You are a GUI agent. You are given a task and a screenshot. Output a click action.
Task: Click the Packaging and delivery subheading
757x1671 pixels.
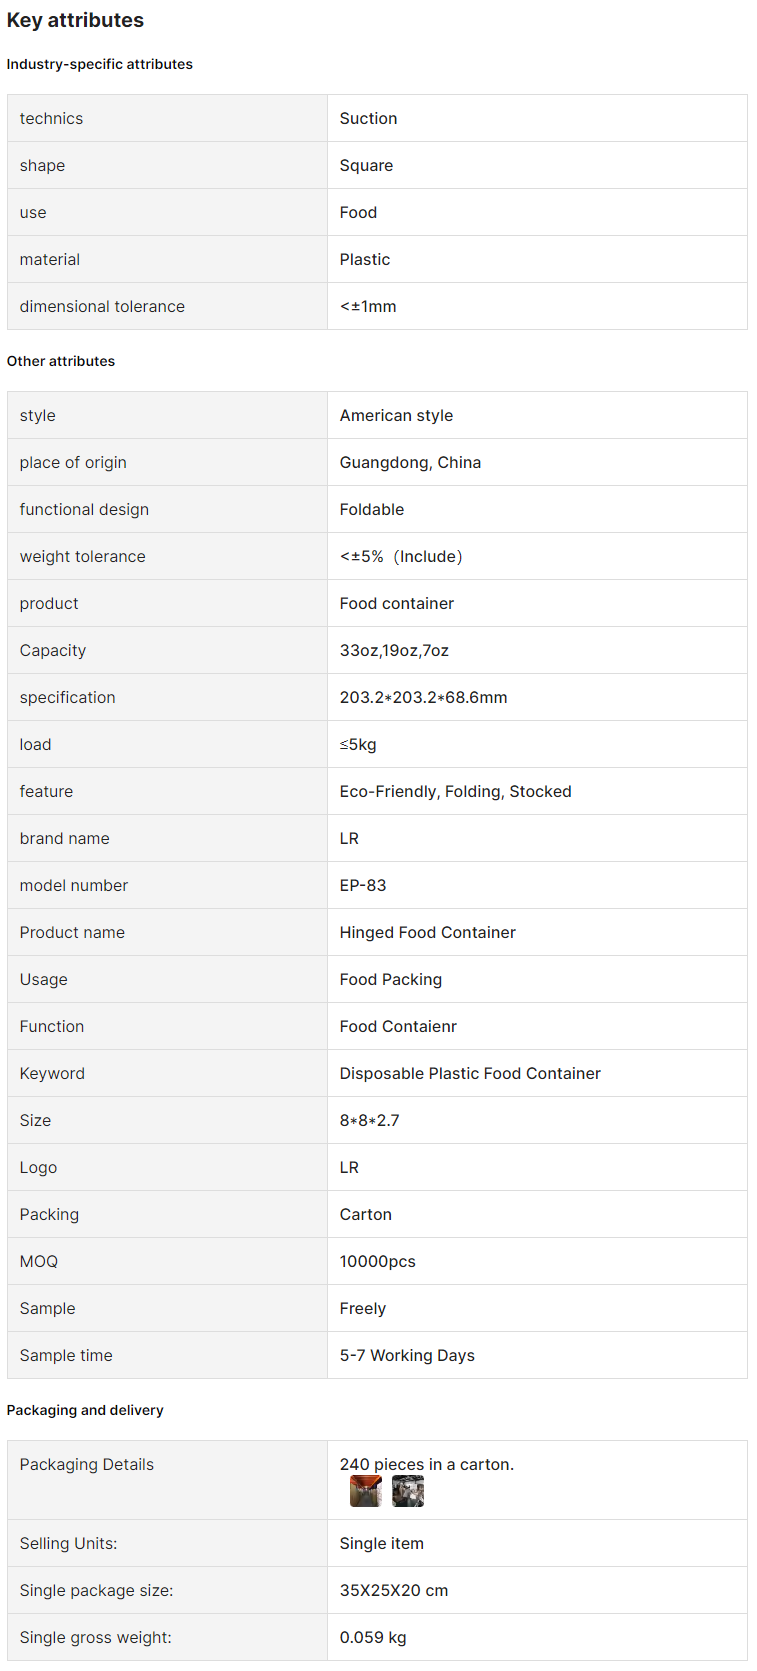pos(85,1410)
